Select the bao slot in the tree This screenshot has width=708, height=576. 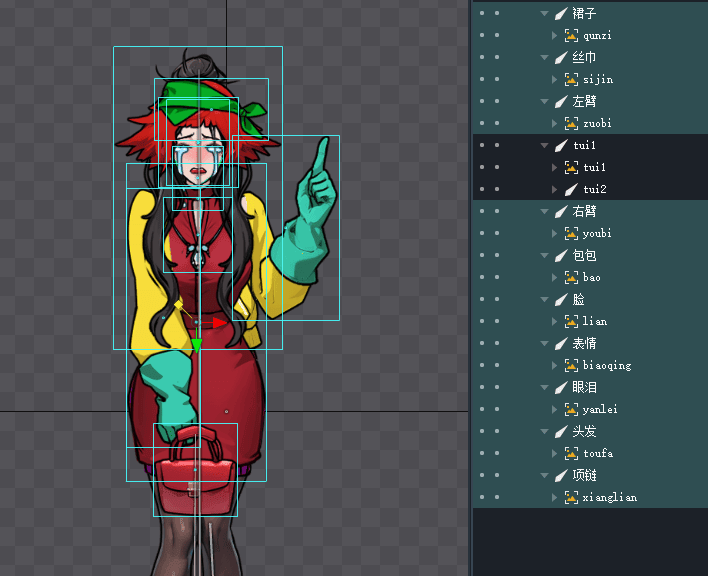[x=591, y=277]
